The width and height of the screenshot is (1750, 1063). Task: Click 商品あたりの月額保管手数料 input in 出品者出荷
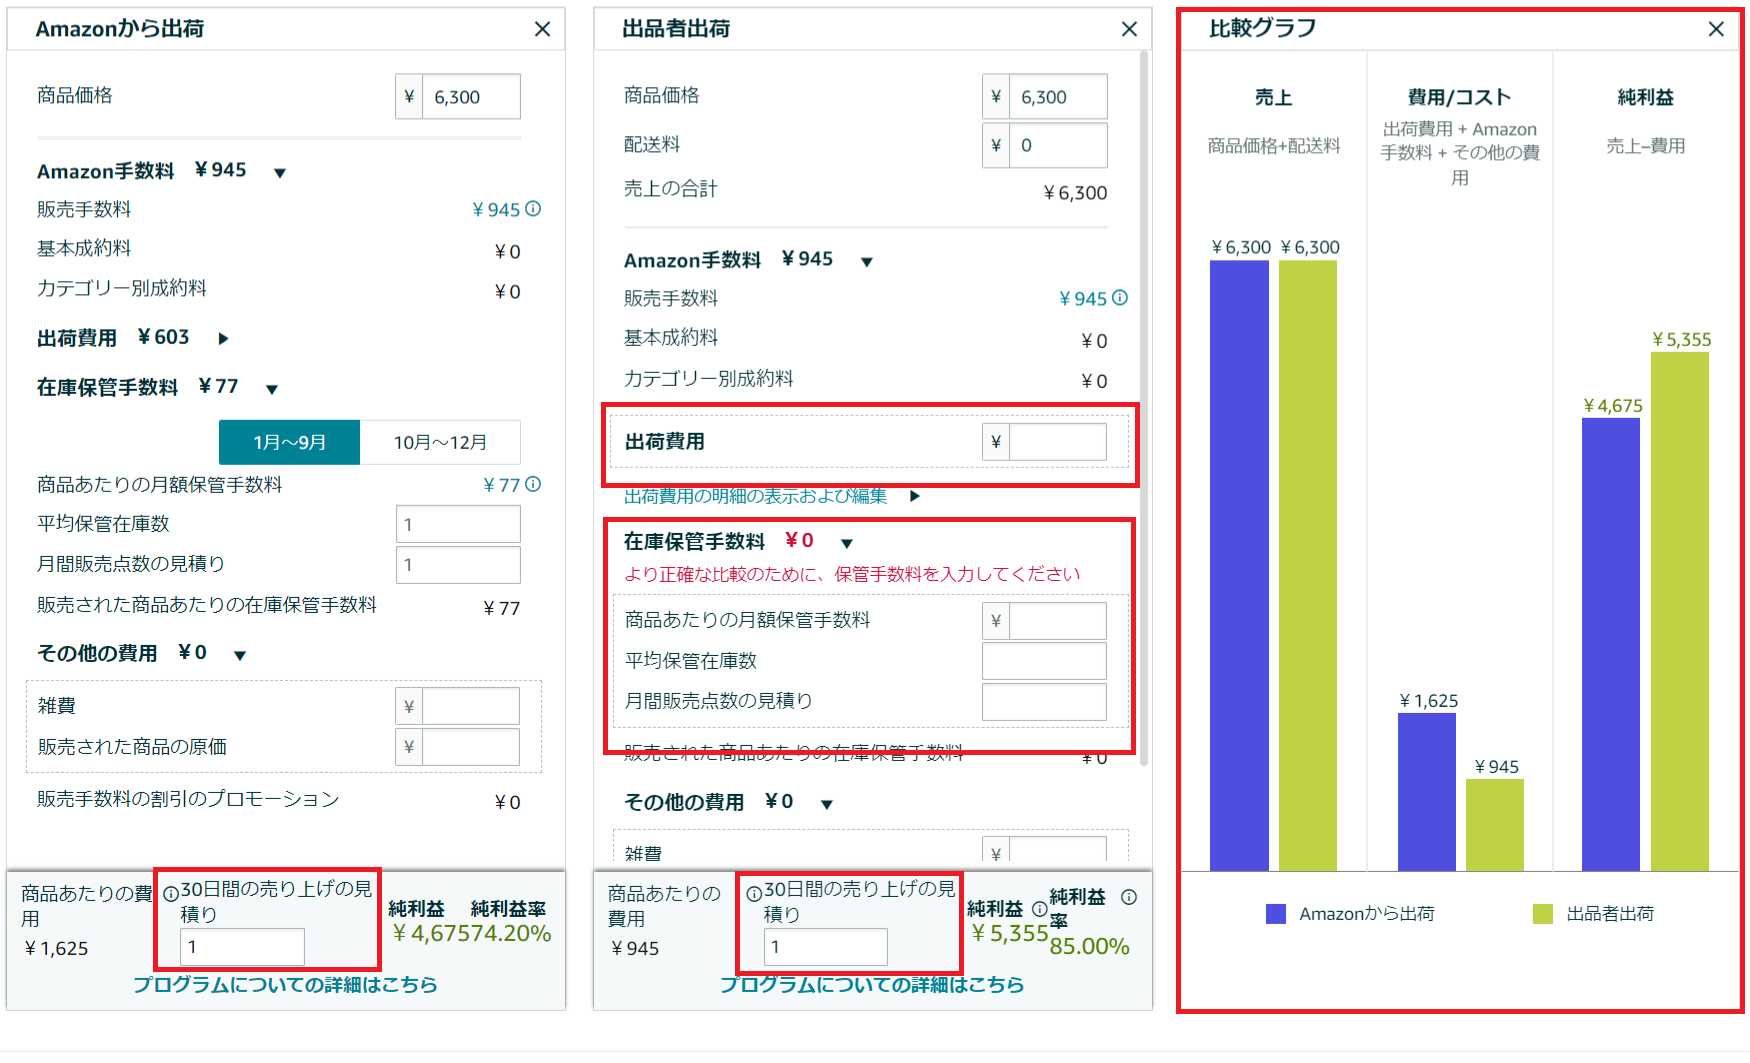[1058, 621]
